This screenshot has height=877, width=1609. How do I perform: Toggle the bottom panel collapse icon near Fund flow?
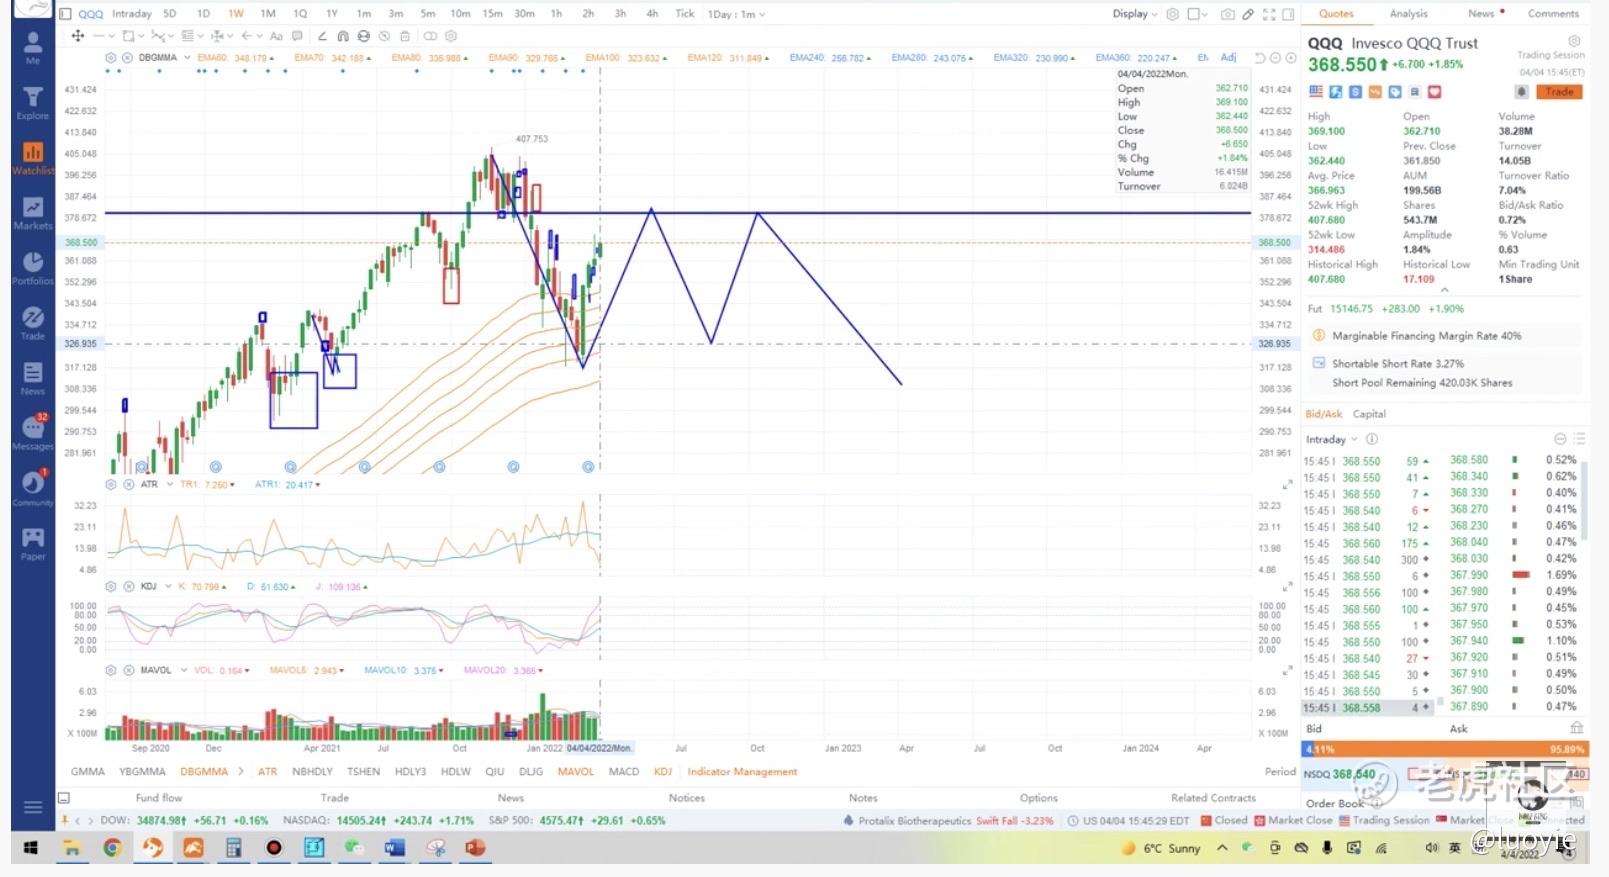point(64,798)
